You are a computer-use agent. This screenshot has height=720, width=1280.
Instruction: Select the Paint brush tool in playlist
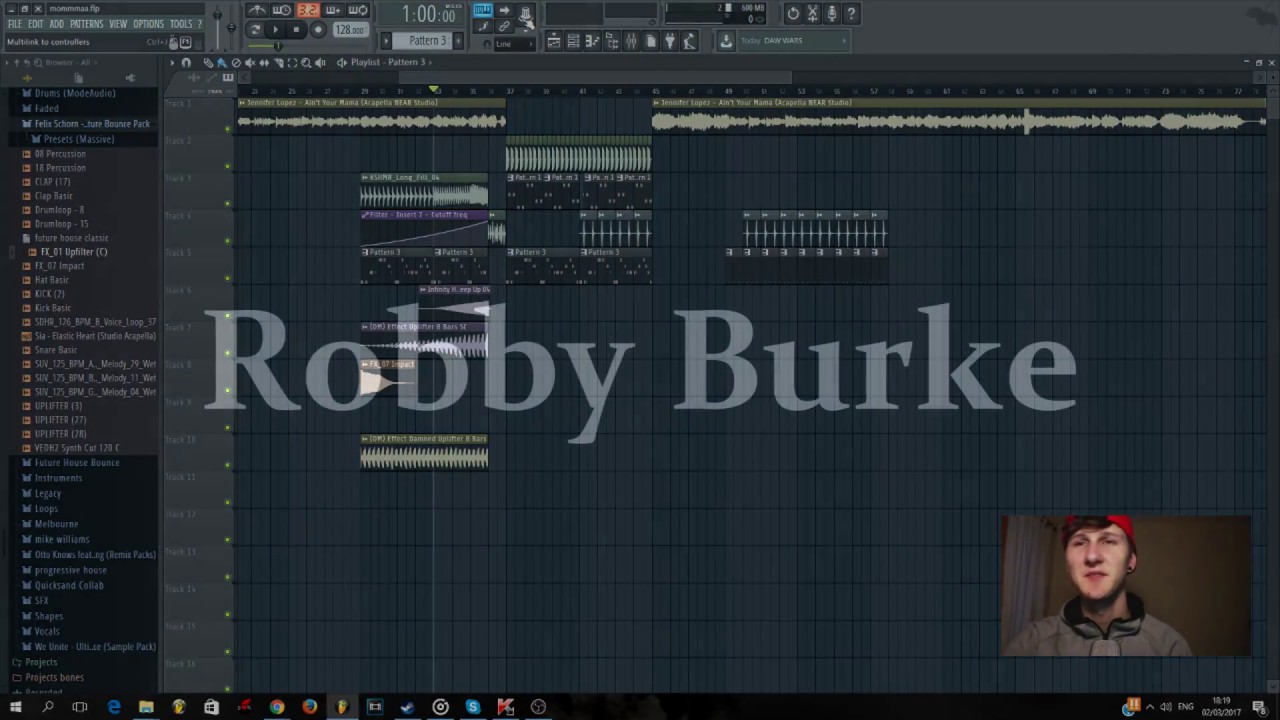click(222, 62)
